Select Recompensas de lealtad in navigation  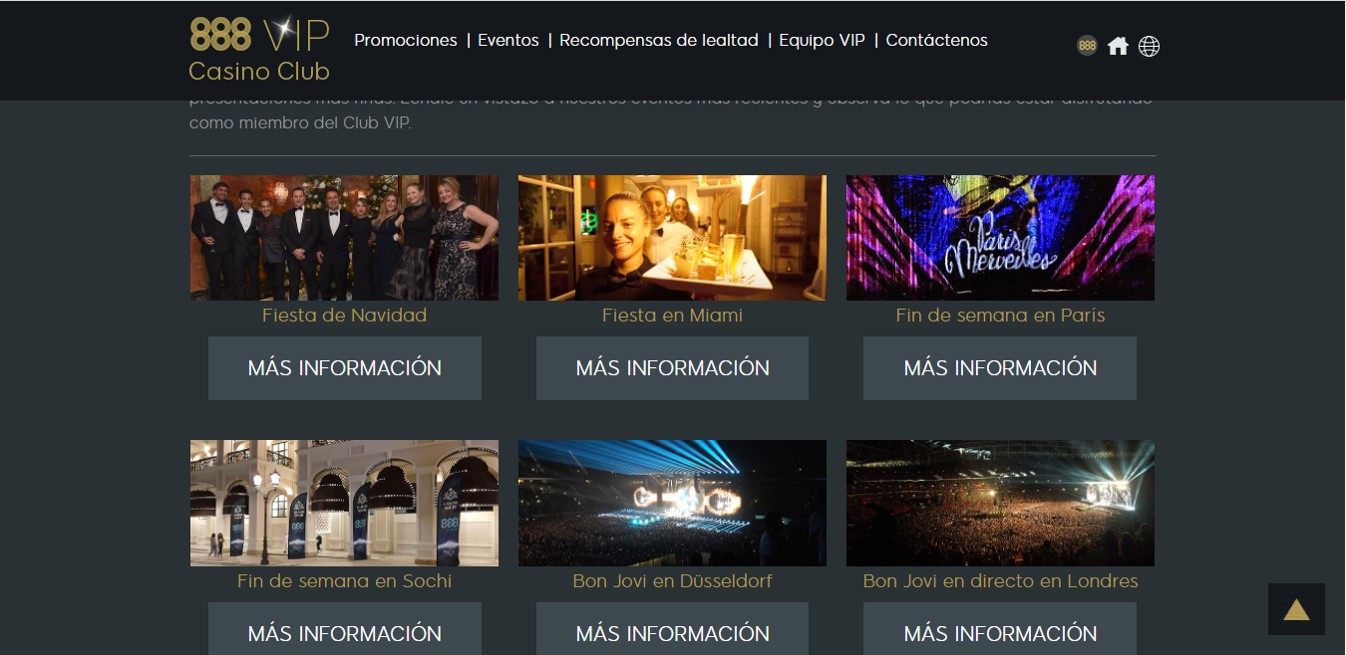(659, 40)
